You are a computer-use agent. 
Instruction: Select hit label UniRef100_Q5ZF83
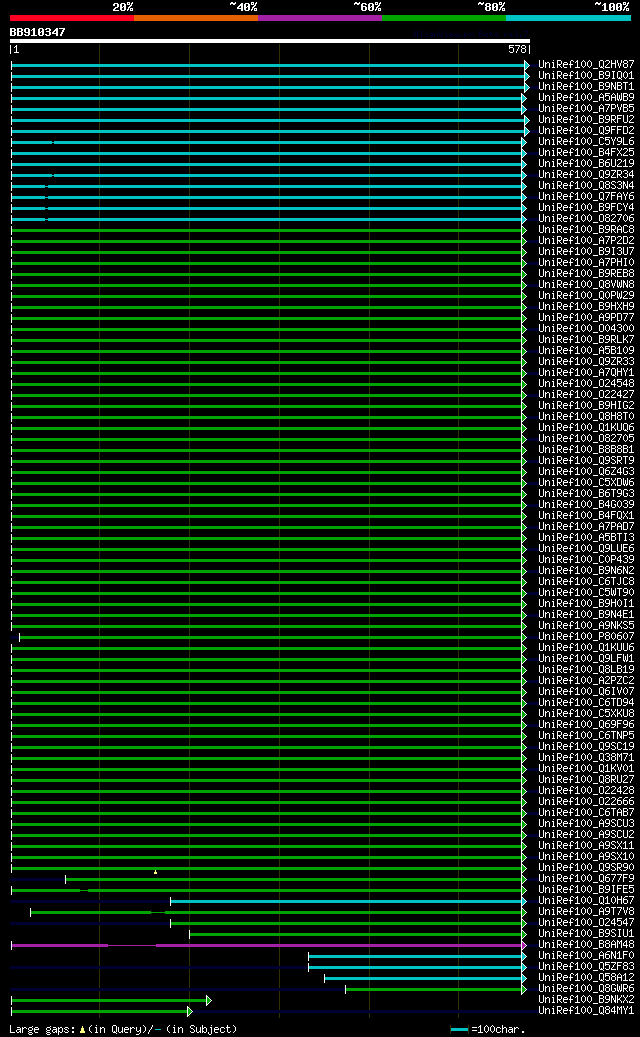(586, 966)
